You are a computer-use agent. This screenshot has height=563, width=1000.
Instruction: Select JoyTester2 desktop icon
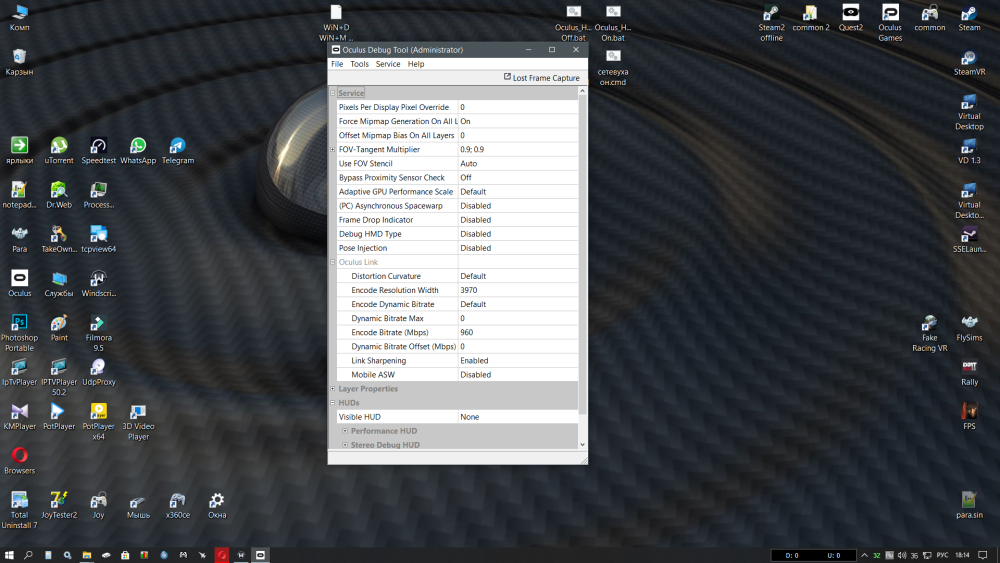click(x=59, y=505)
